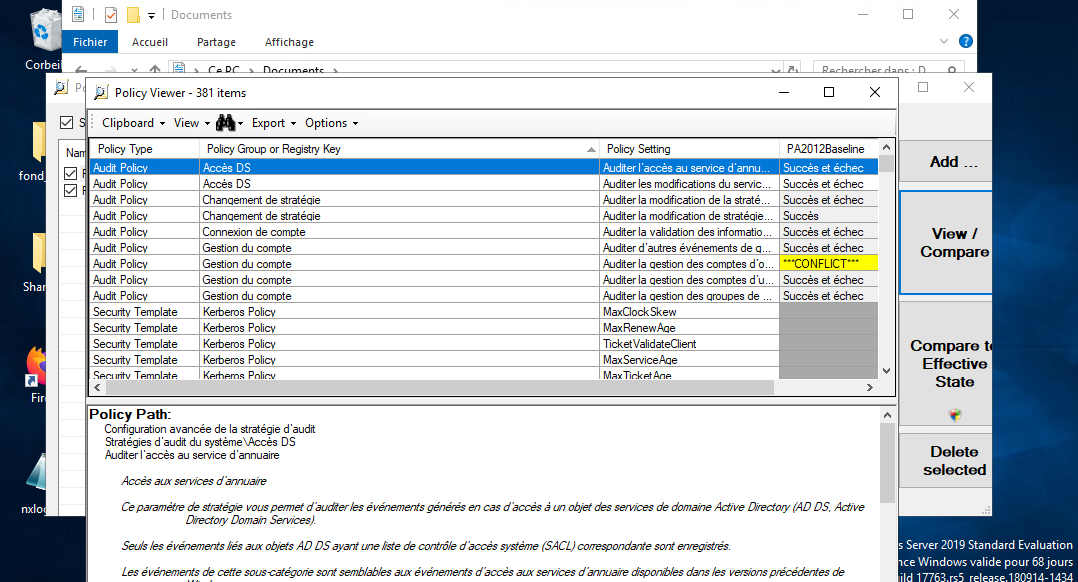Uncheck the second policy row checkbox
Viewport: 1078px width, 582px height.
pyautogui.click(x=71, y=191)
